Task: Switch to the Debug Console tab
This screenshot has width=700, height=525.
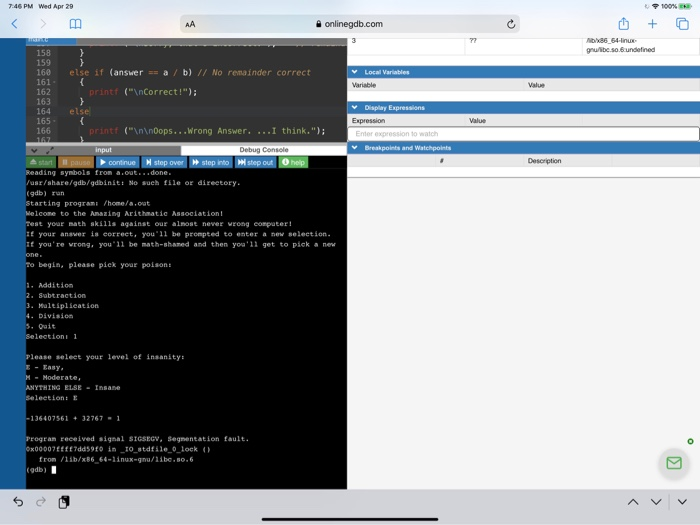Action: click(x=264, y=150)
